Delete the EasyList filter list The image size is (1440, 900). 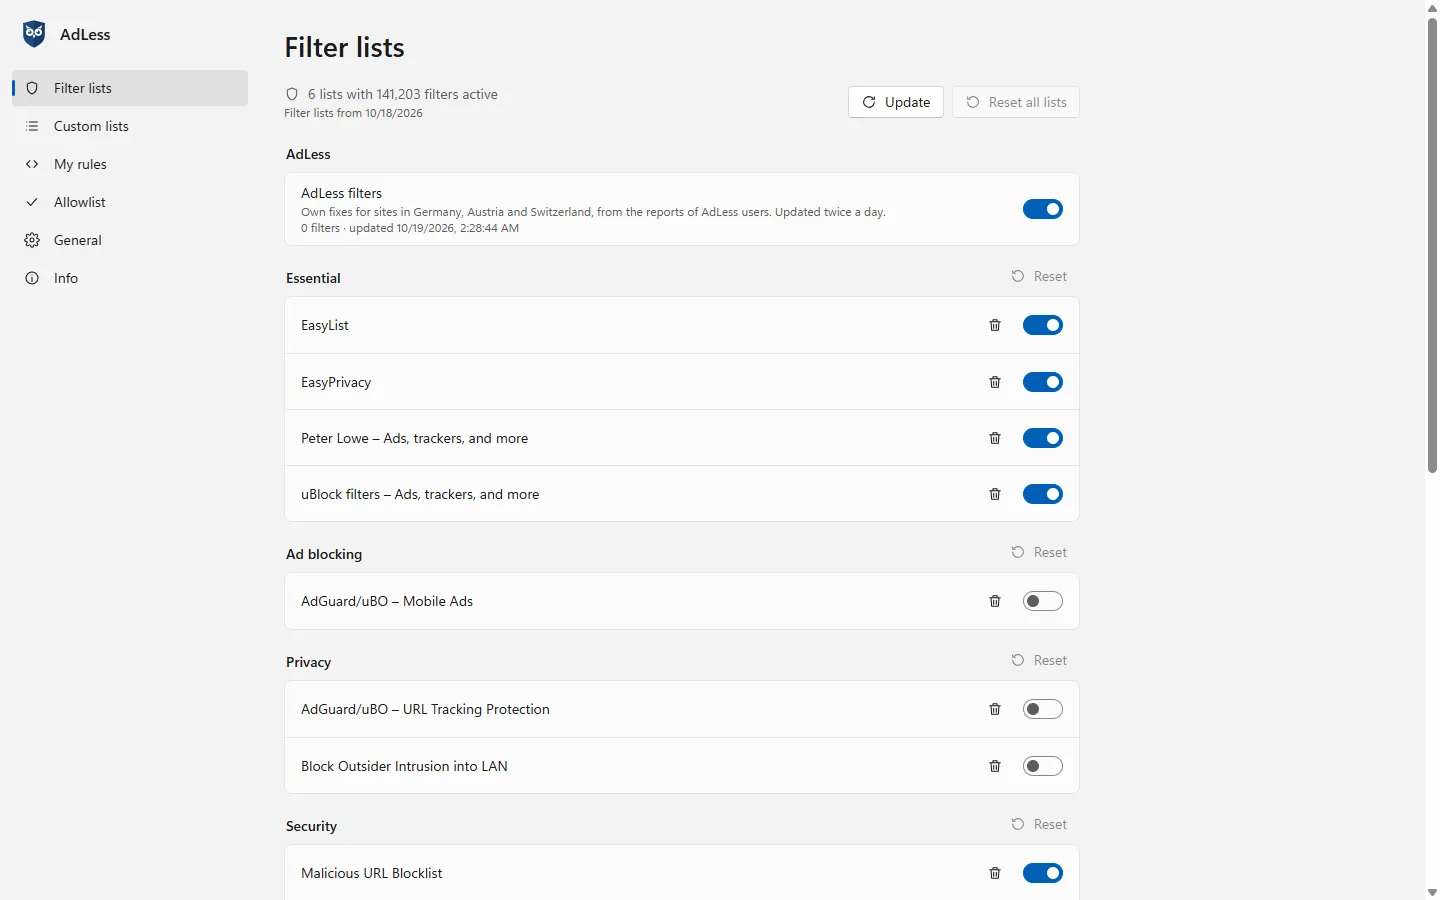[x=995, y=325]
